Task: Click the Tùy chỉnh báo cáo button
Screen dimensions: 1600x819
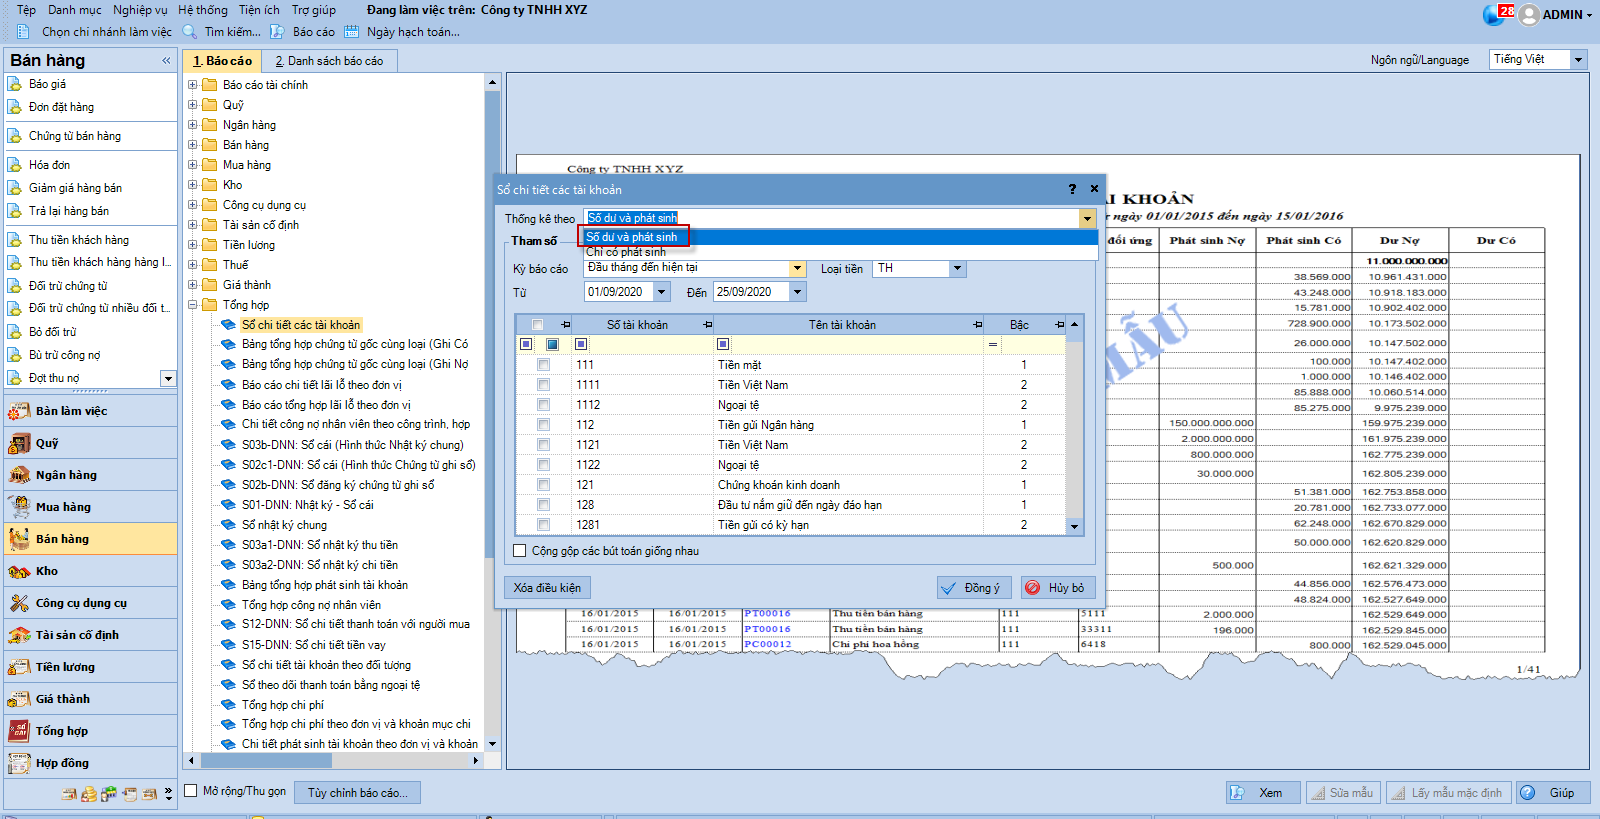Action: (357, 793)
